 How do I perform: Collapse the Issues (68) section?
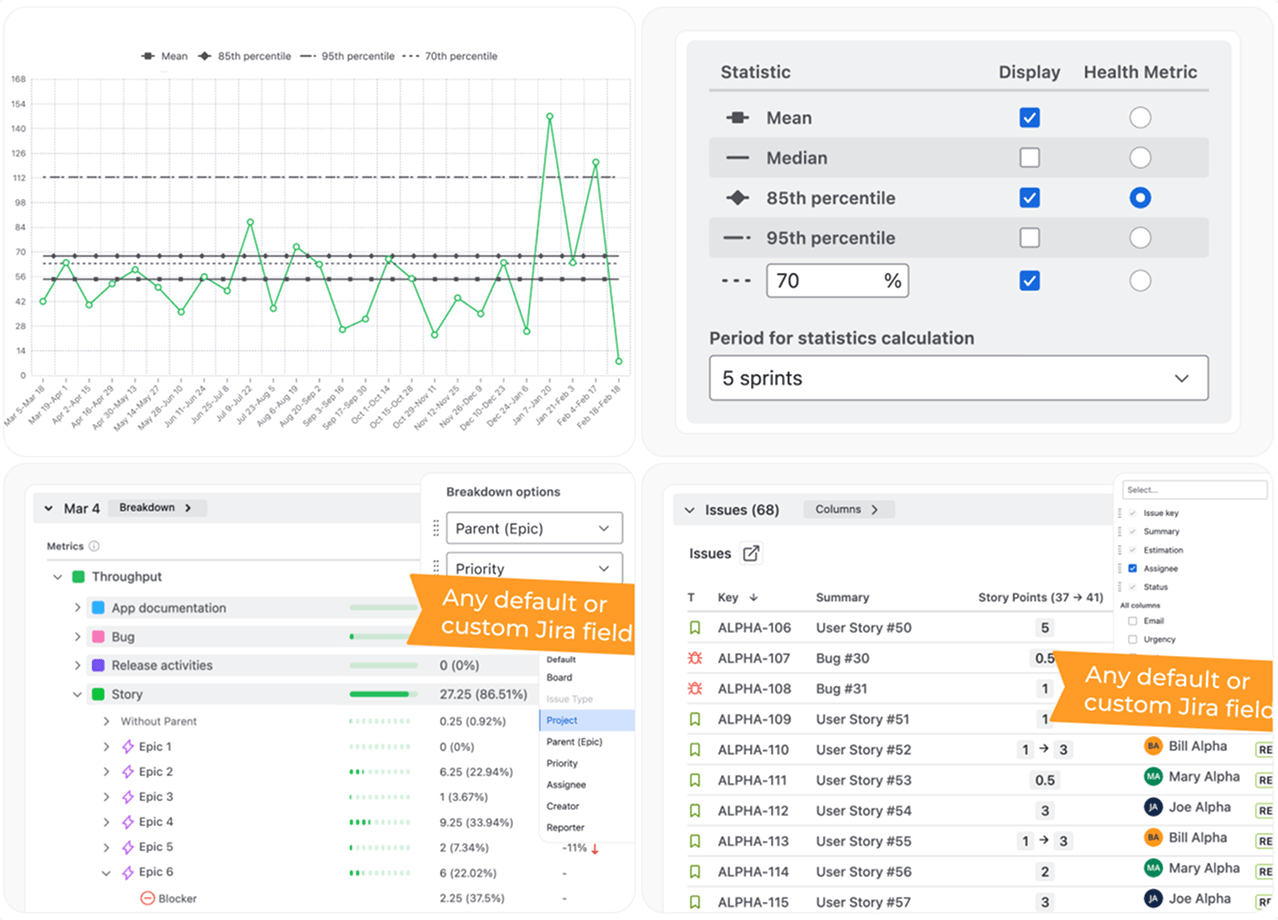point(689,510)
